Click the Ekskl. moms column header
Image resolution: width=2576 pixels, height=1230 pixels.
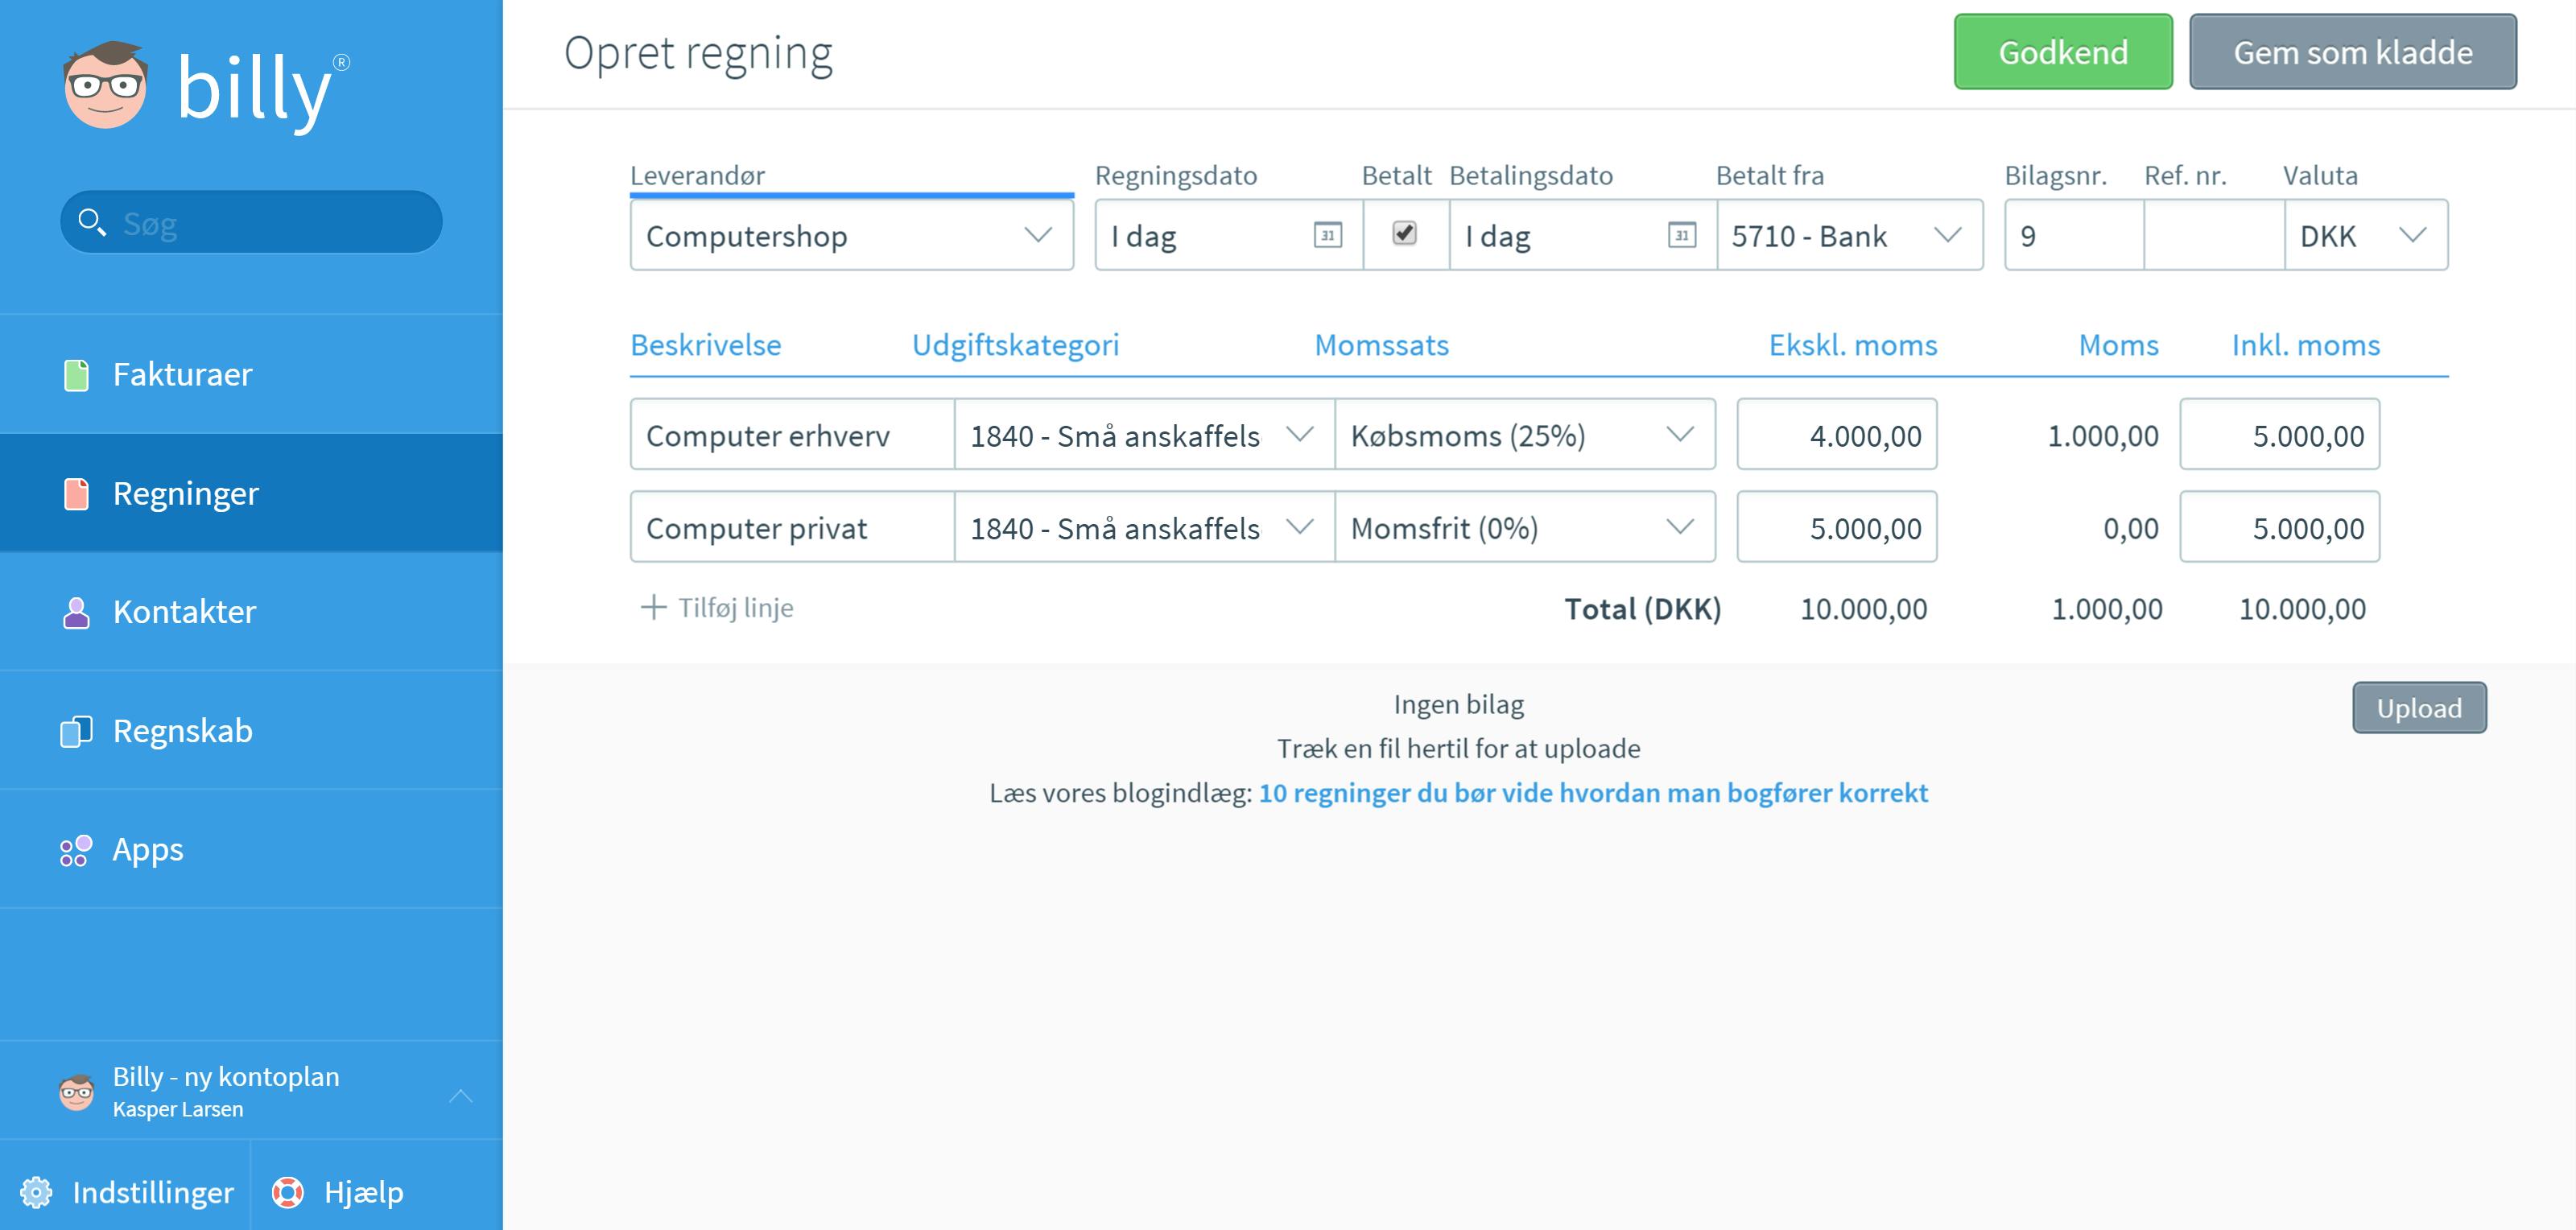1853,345
